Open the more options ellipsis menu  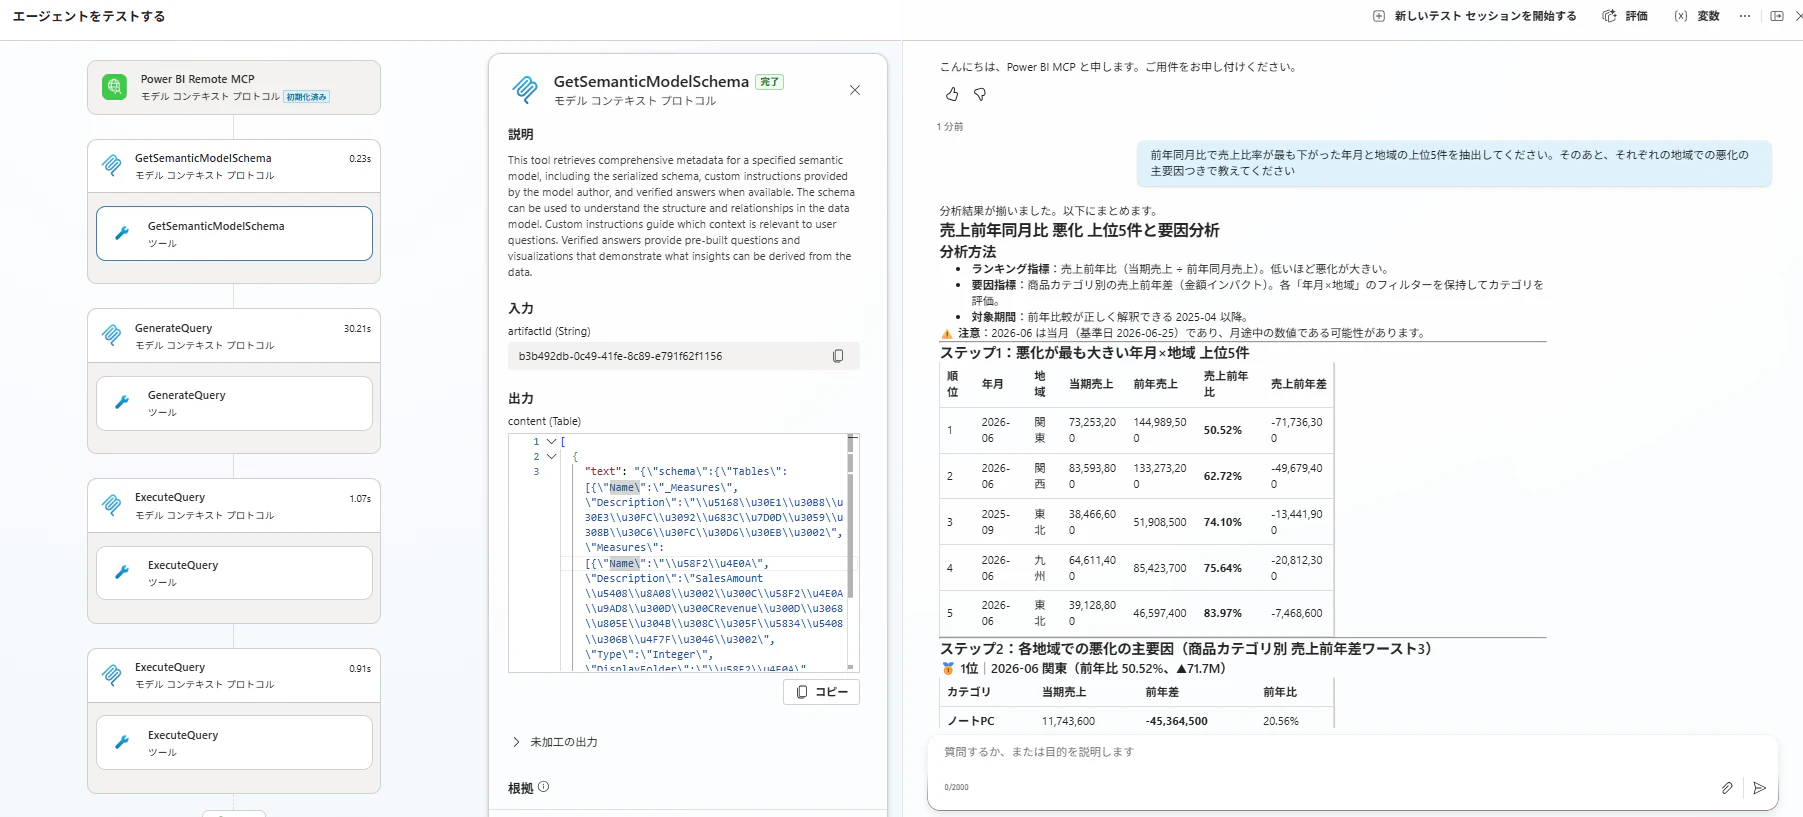point(1745,16)
